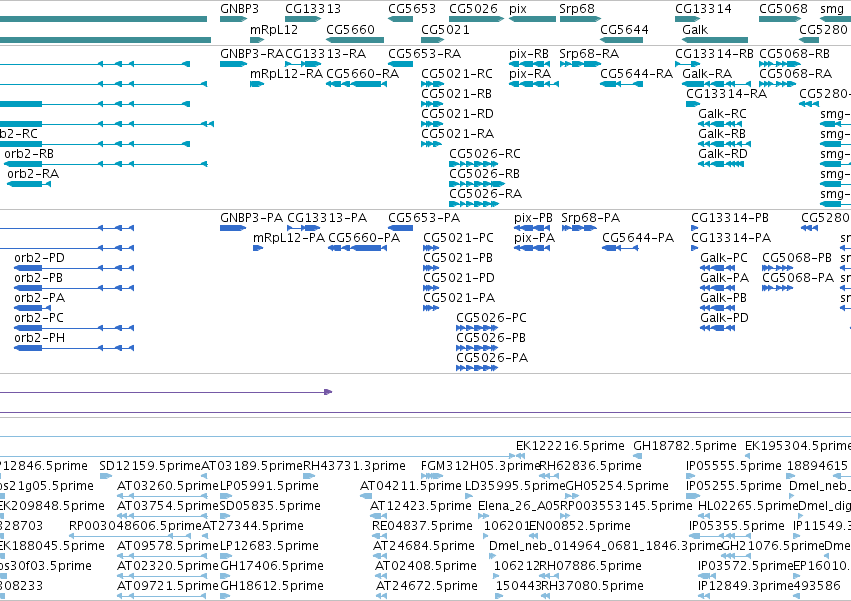Select the CG5653 gene label
The width and height of the screenshot is (851, 601).
[412, 9]
